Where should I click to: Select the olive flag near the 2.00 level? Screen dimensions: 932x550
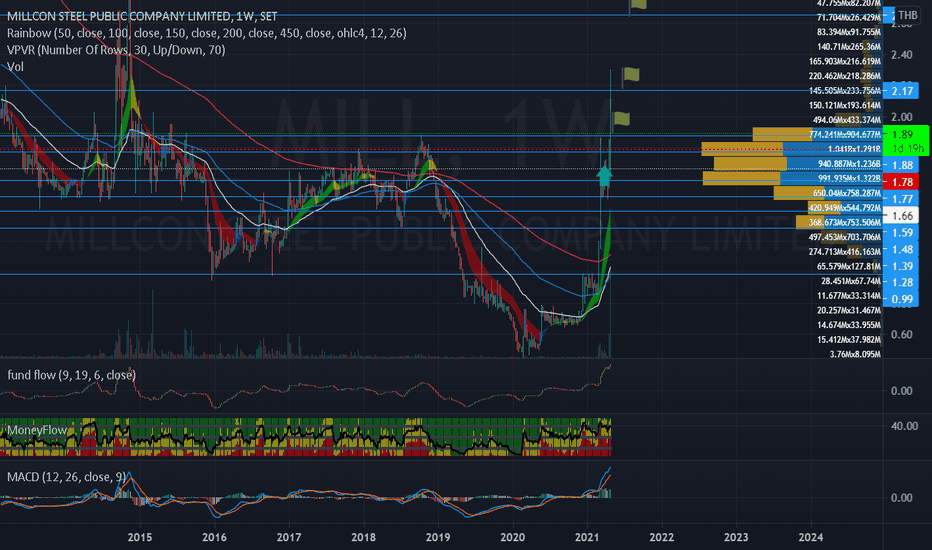[x=622, y=118]
